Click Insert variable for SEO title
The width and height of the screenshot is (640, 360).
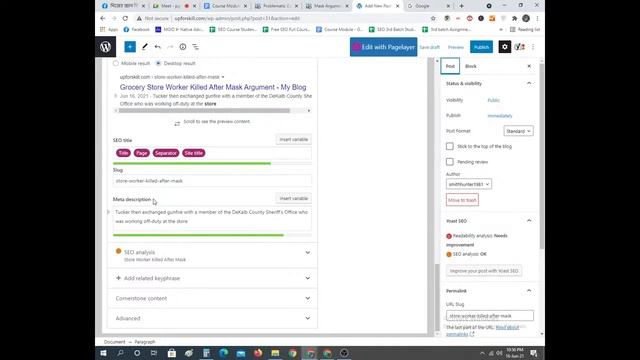pos(293,140)
